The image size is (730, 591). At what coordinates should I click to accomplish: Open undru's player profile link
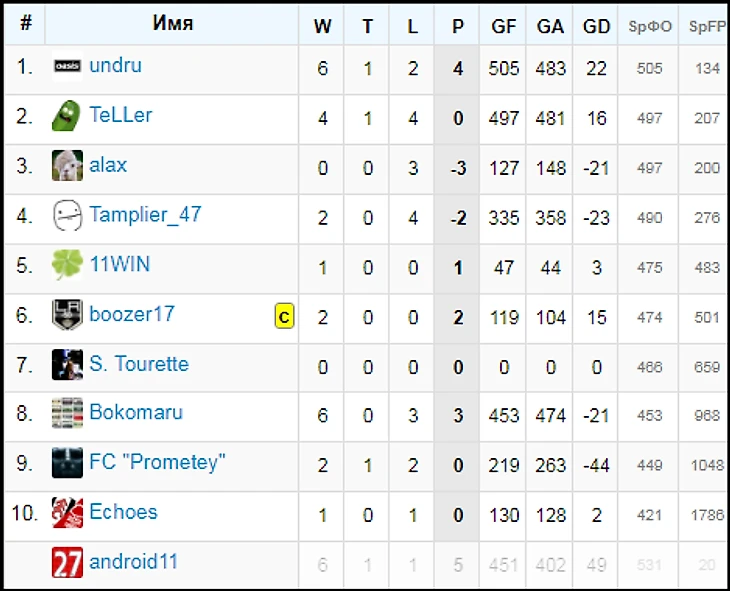115,66
